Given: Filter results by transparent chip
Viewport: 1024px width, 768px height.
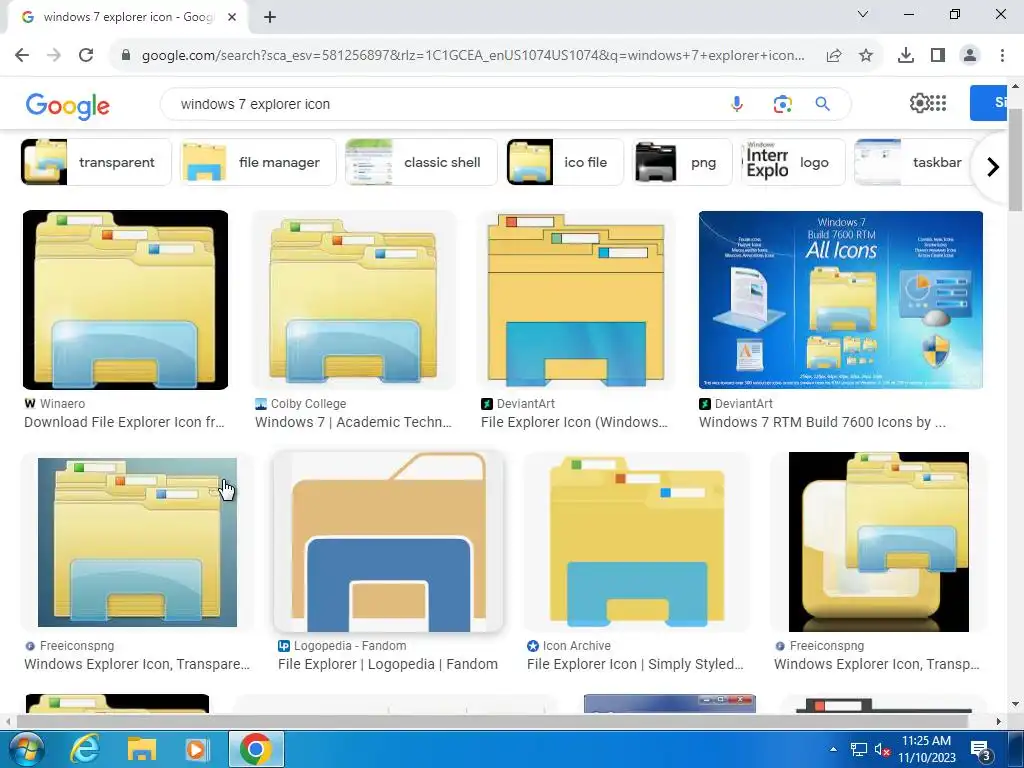Looking at the screenshot, I should pyautogui.click(x=96, y=162).
